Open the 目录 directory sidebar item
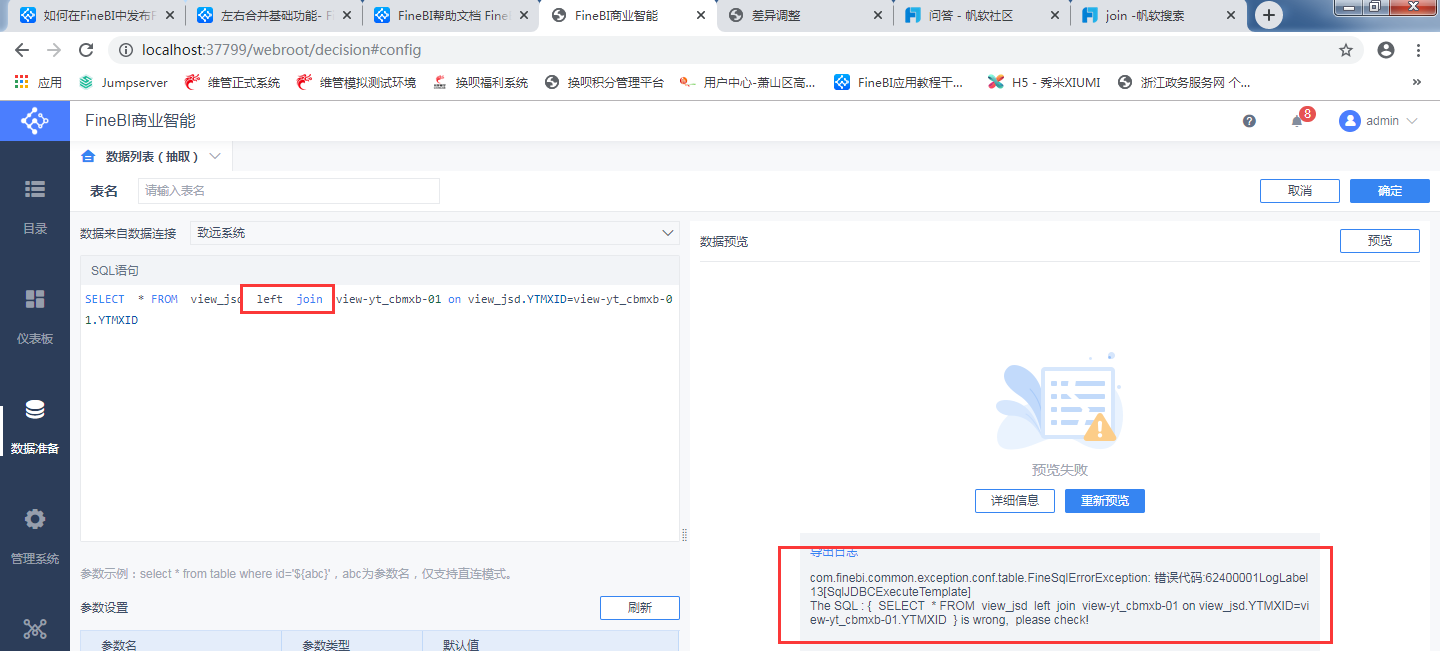 tap(35, 207)
